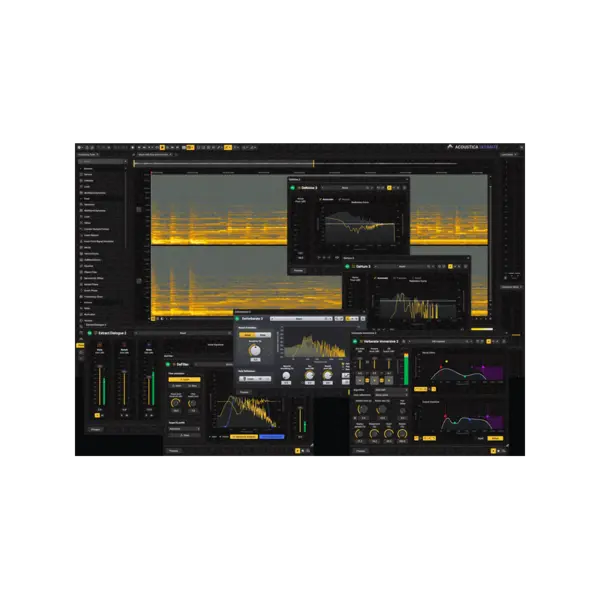The image size is (600, 600).
Task: Click the spectrogram vertical scrollbar
Action: point(490,245)
